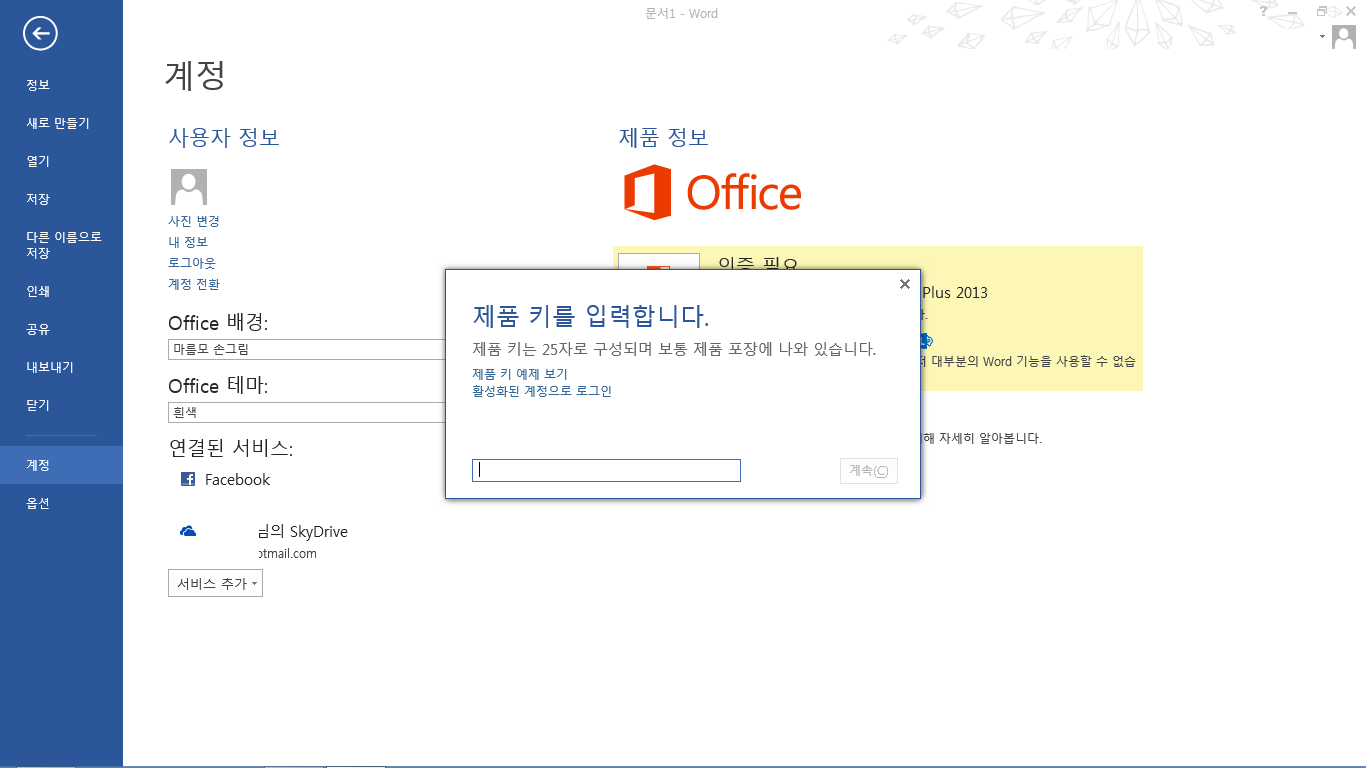Click 로그아웃 link
1366x768 pixels.
tap(192, 263)
